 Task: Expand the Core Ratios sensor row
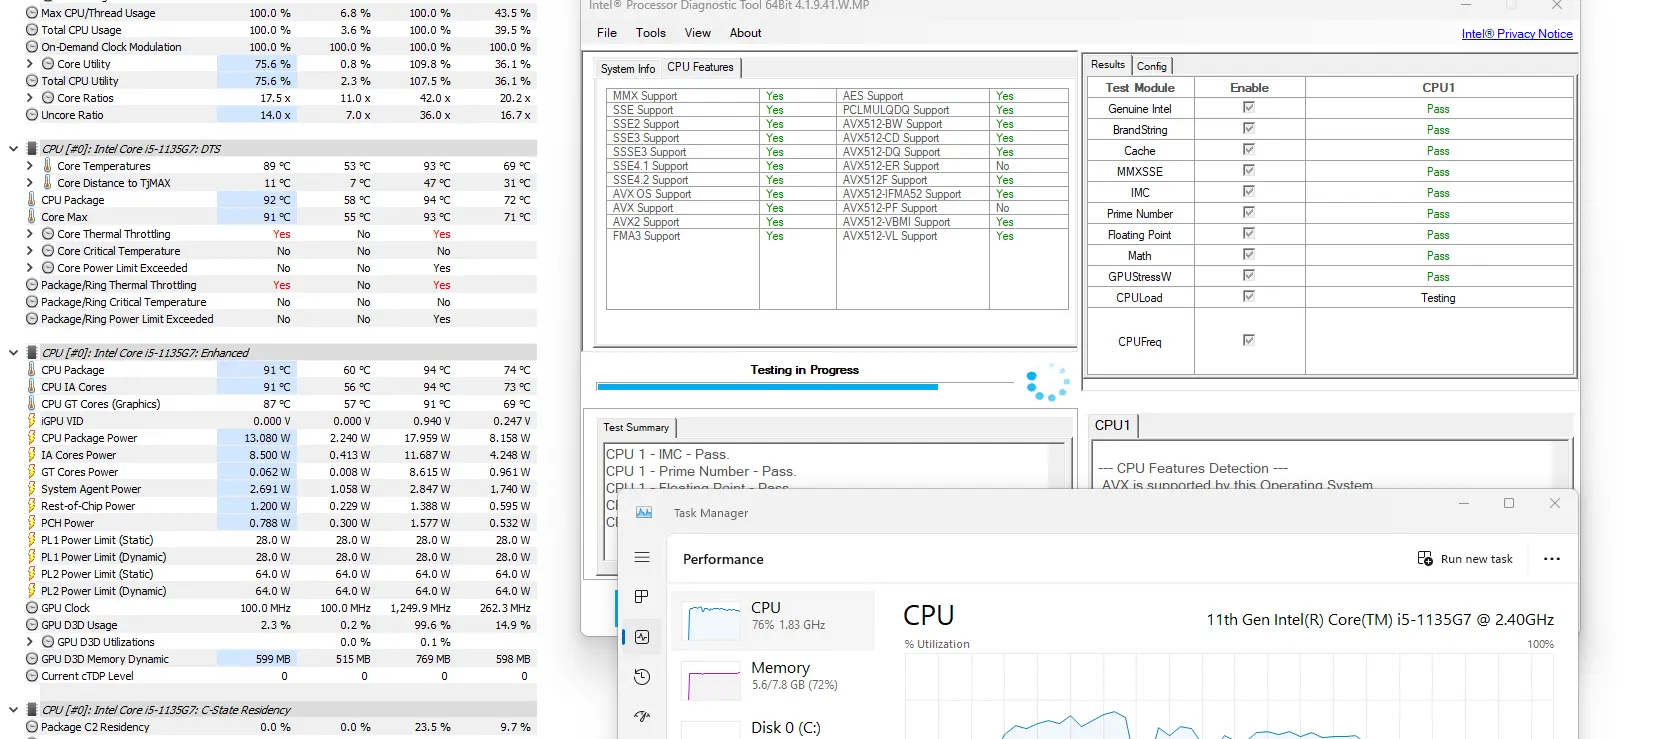tap(30, 98)
